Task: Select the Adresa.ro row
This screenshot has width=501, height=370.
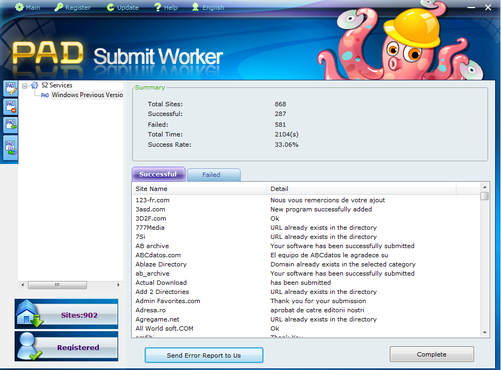Action: [306, 310]
